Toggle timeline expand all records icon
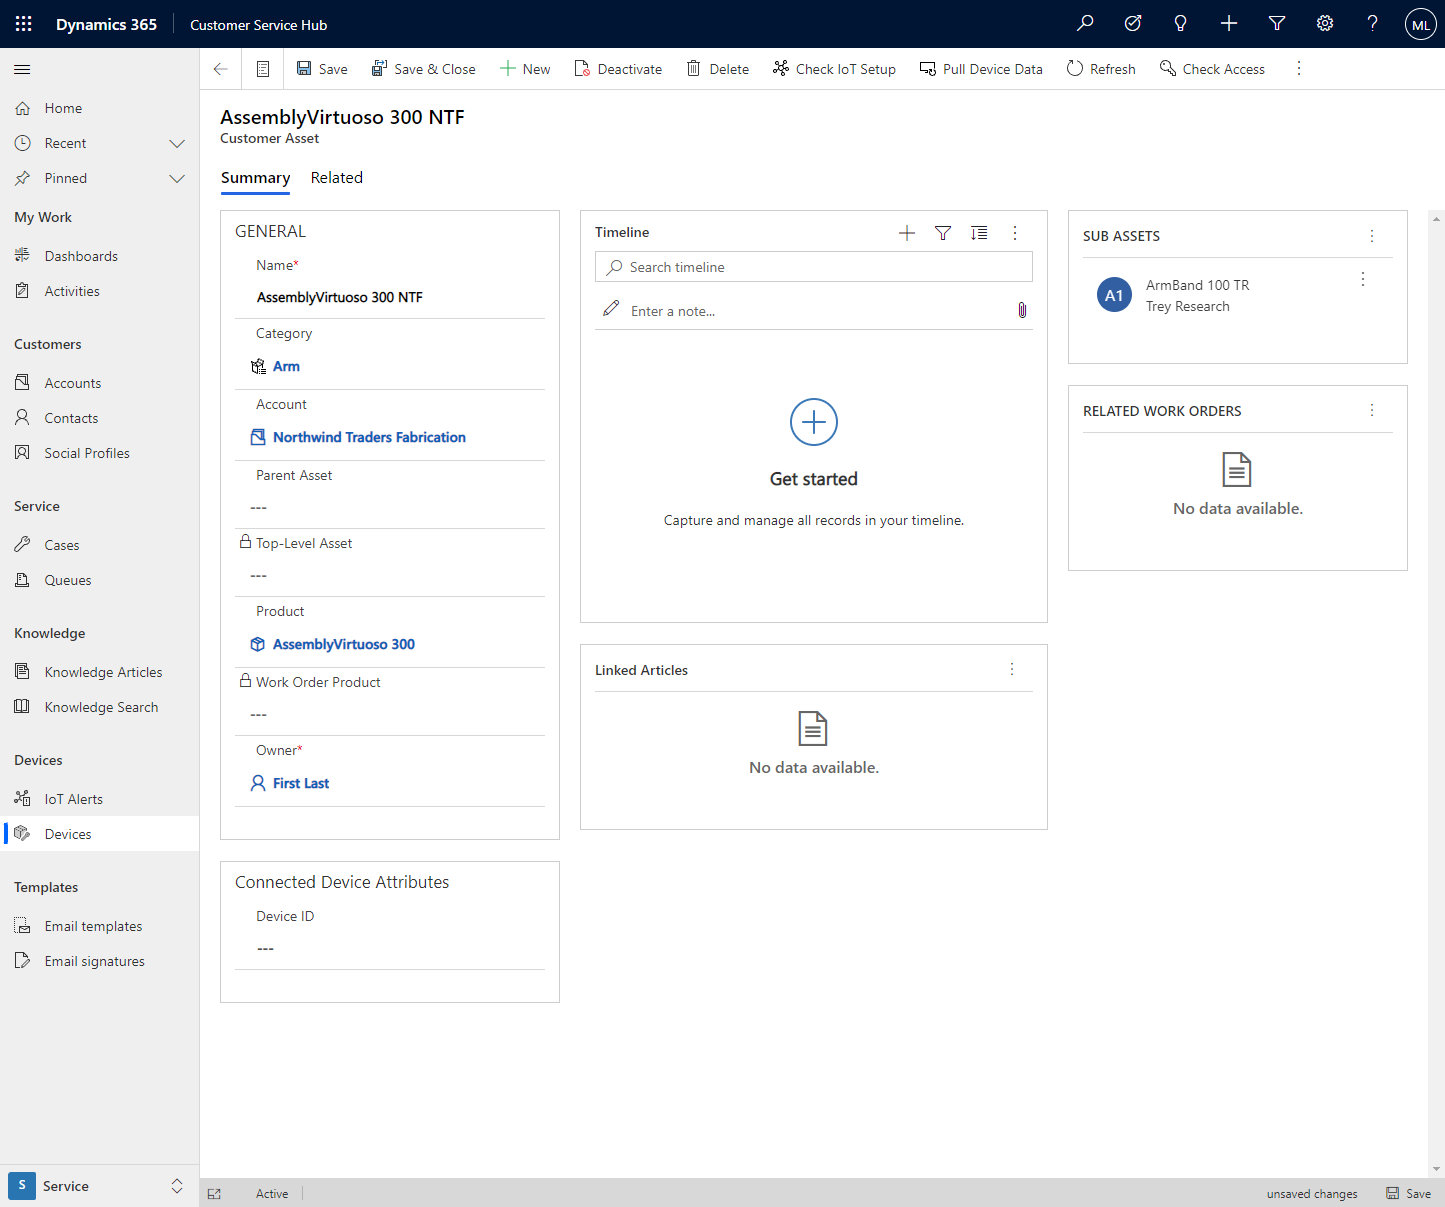 click(x=979, y=233)
